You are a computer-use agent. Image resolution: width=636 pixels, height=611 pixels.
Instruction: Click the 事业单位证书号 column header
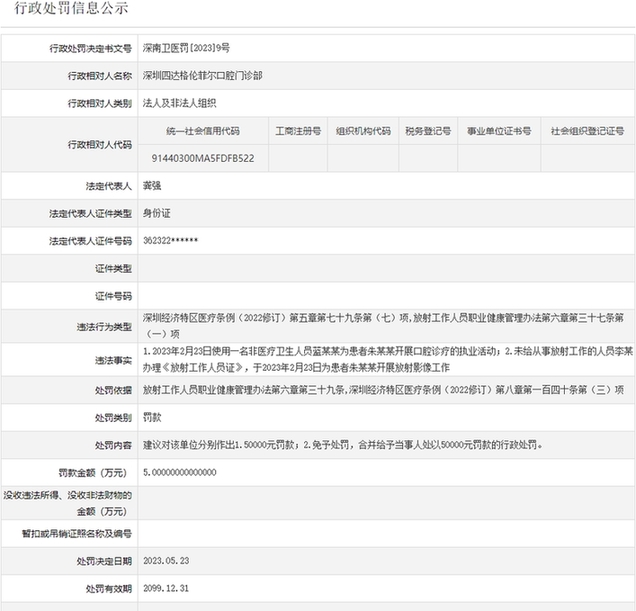pos(499,131)
